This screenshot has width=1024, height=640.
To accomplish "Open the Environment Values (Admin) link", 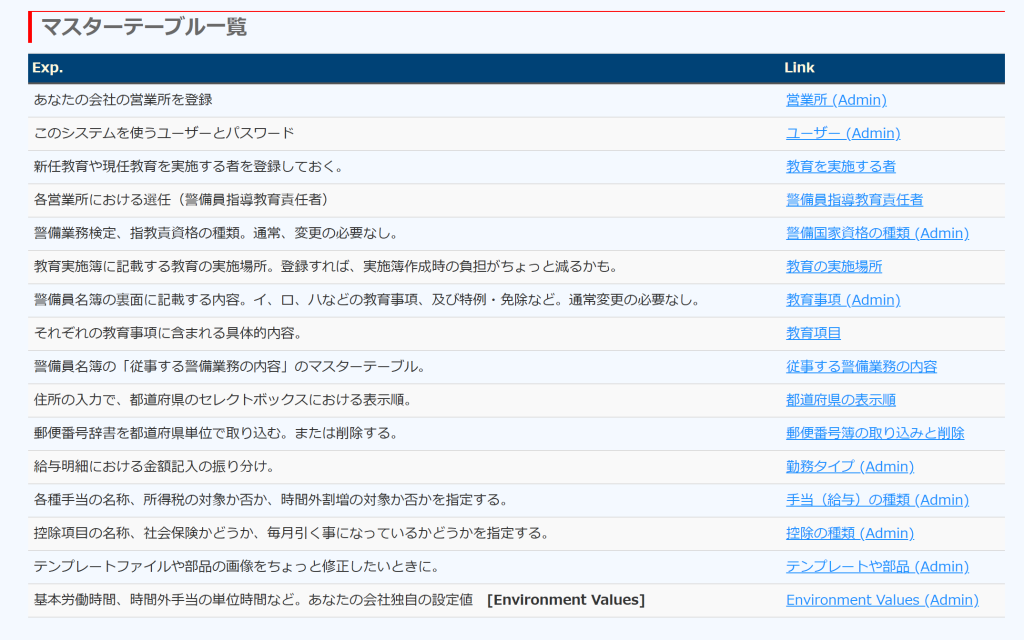I will [x=882, y=600].
